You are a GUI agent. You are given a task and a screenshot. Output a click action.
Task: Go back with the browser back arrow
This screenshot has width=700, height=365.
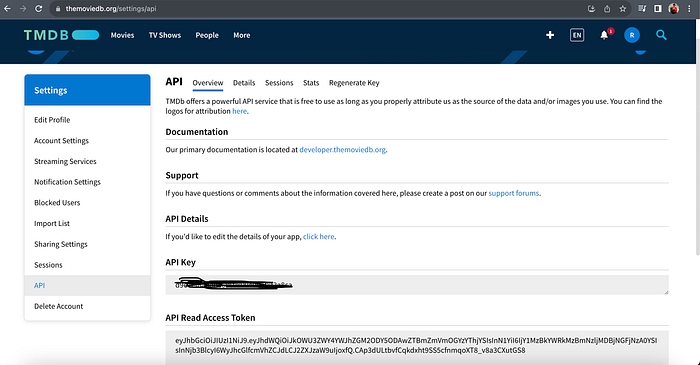(7, 8)
